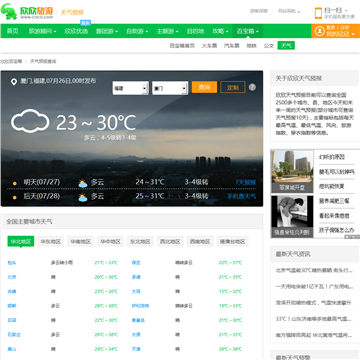The height and width of the screenshot is (360, 360).
Task: Select the green 天气 sub-navigation tab
Action: (286, 46)
